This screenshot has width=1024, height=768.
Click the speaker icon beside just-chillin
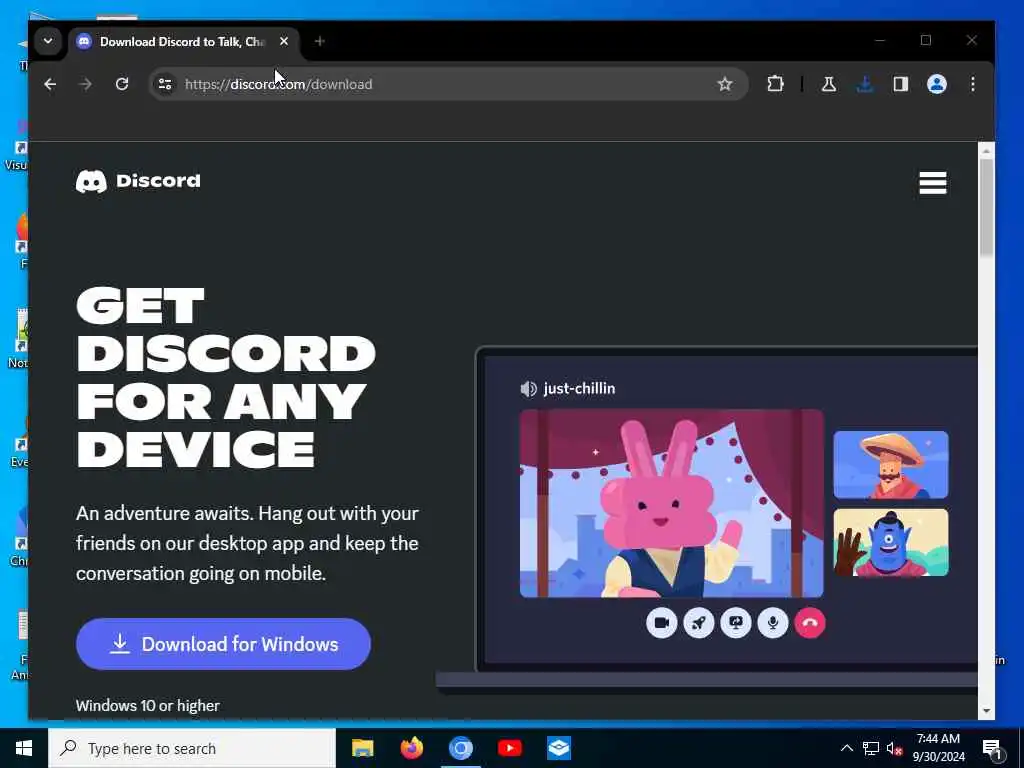(528, 389)
